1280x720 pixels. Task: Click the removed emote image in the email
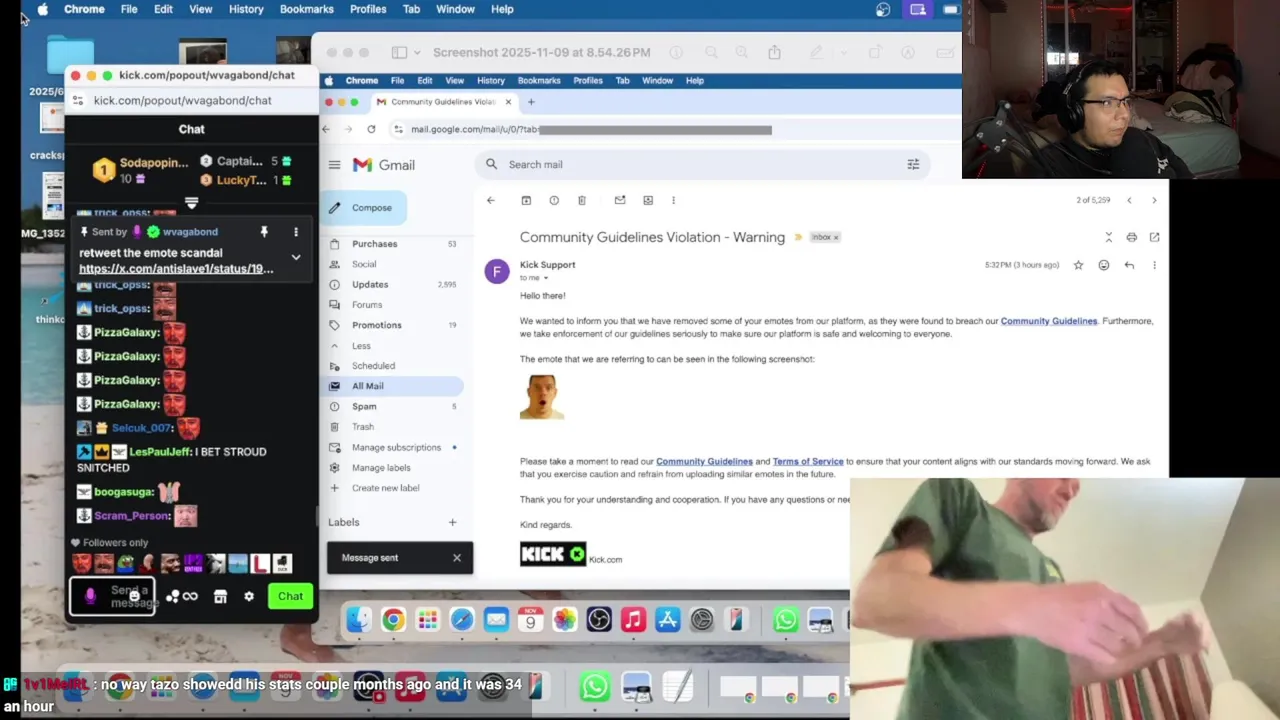(x=542, y=397)
